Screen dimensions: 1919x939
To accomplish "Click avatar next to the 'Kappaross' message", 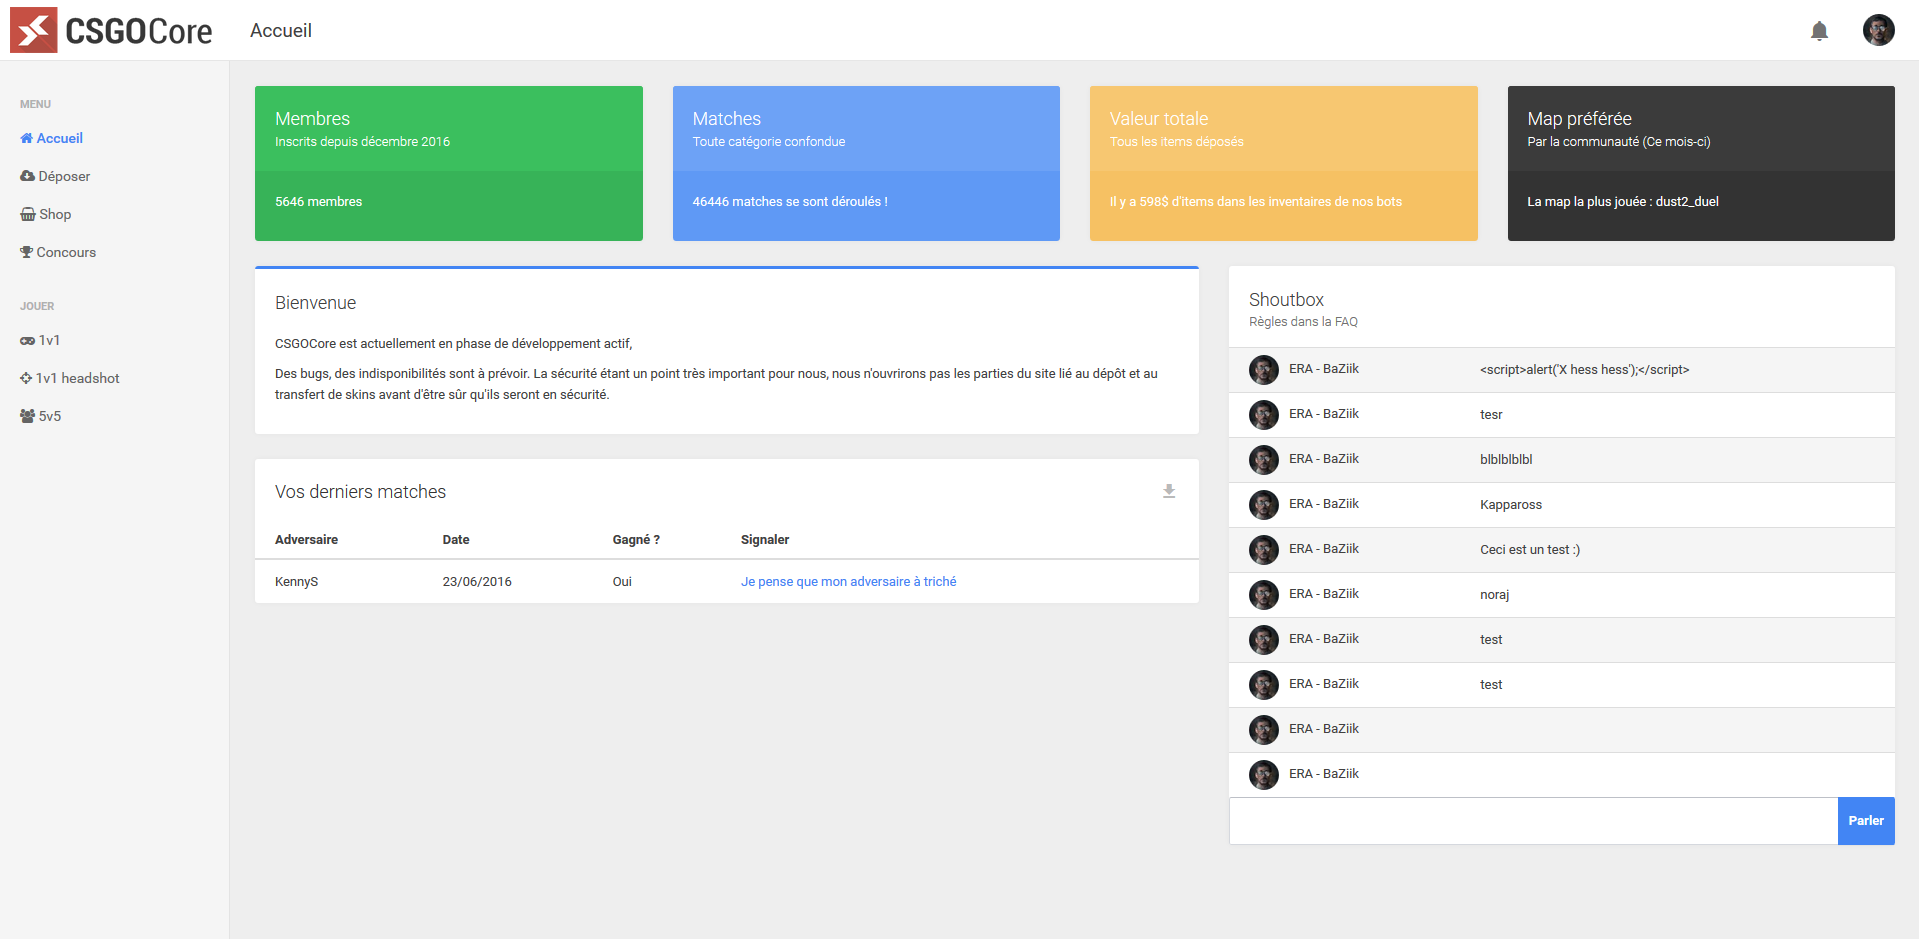I will point(1264,505).
